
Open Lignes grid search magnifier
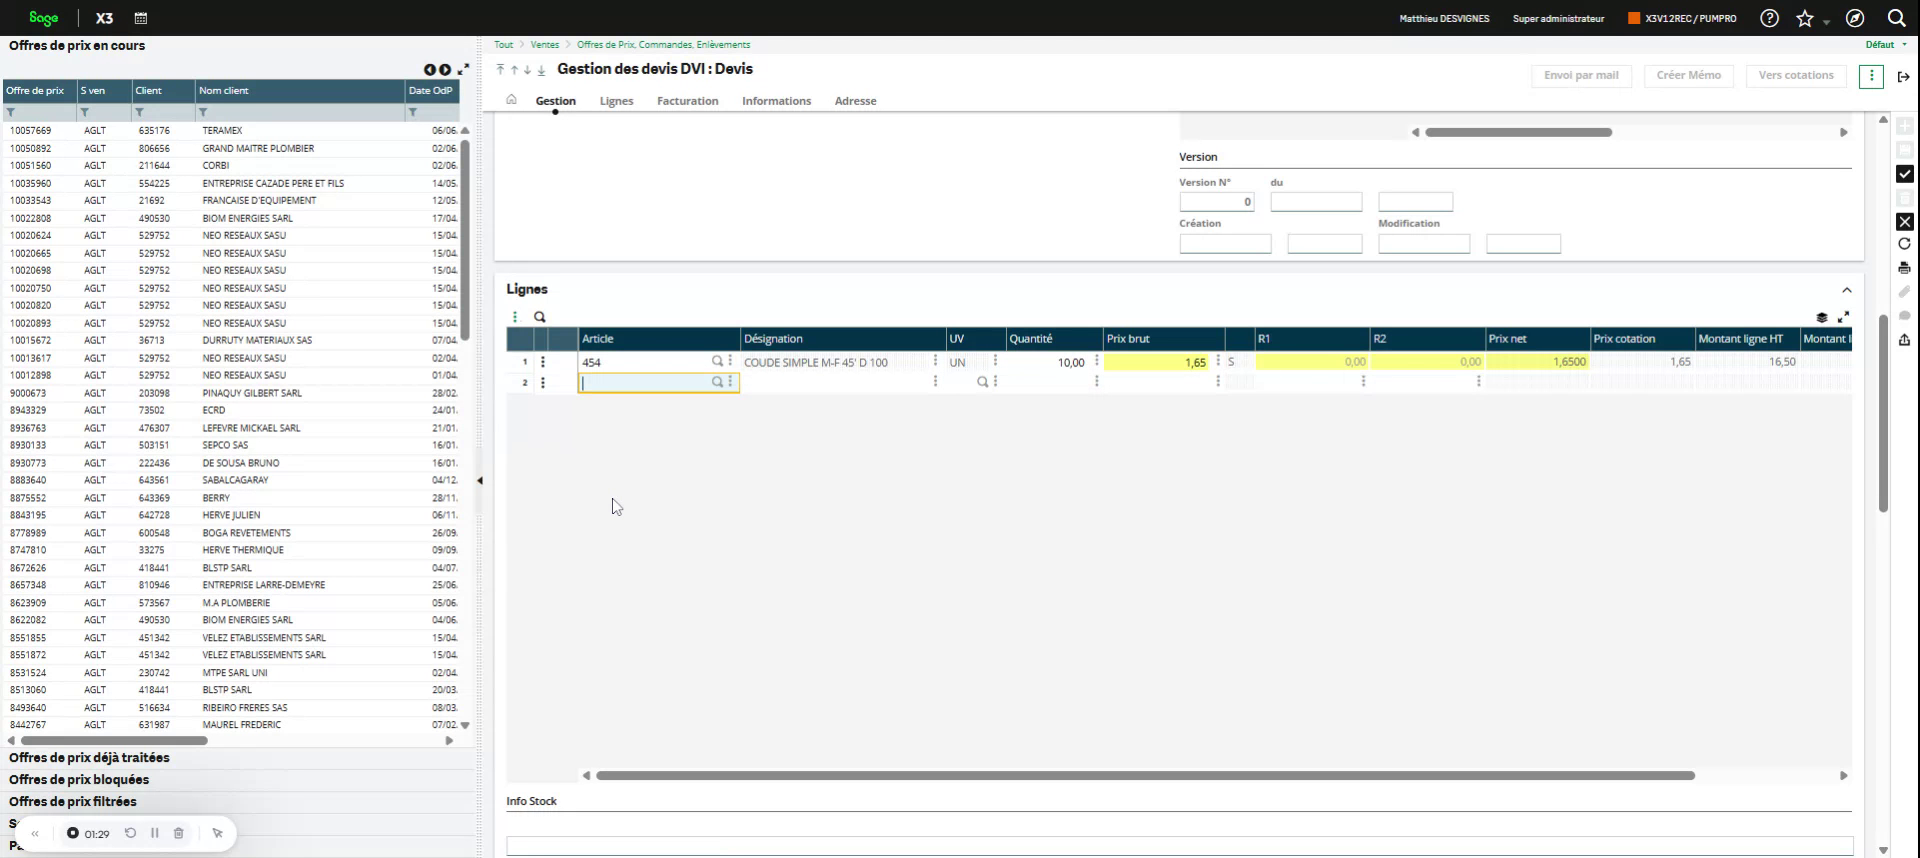pyautogui.click(x=540, y=317)
